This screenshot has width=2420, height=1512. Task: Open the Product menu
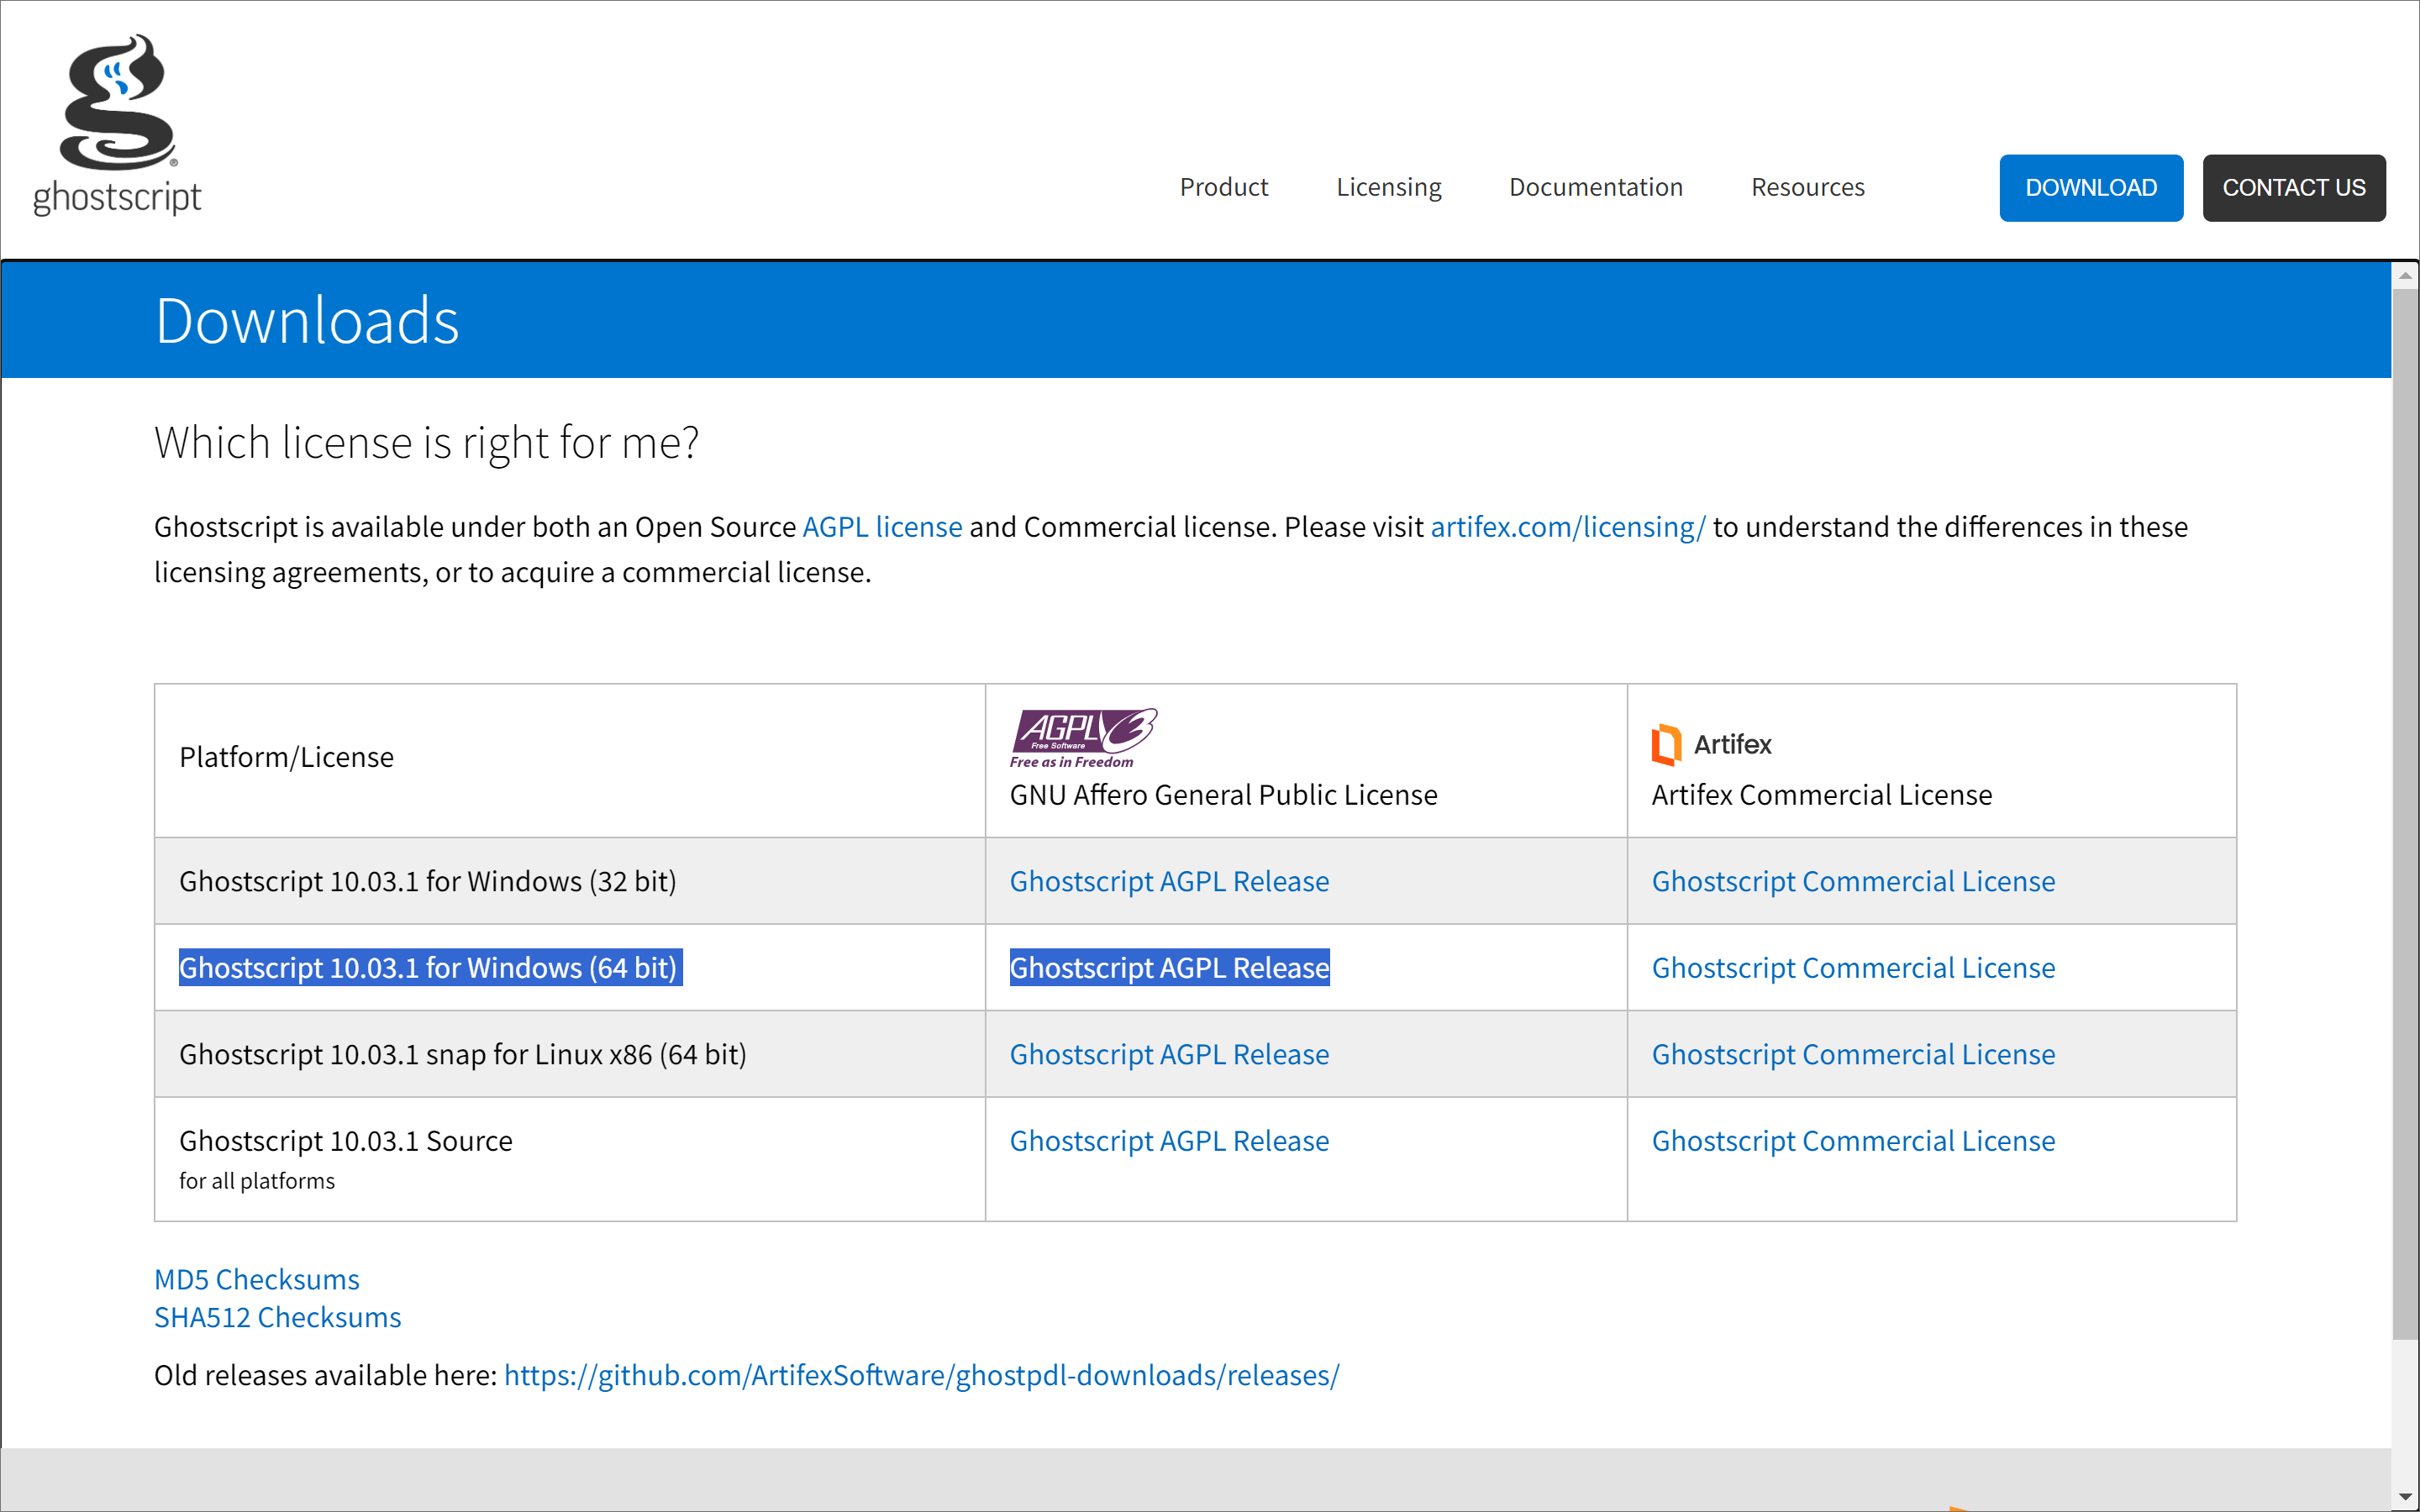[1223, 187]
